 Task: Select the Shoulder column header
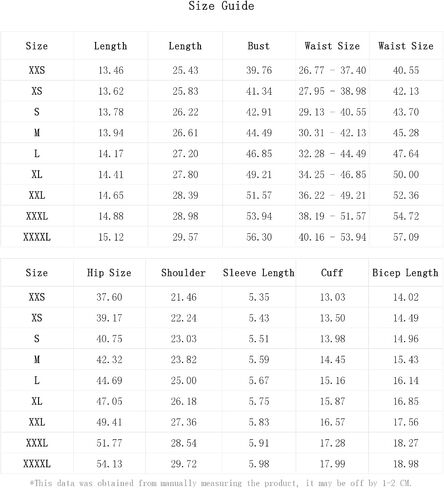(183, 273)
